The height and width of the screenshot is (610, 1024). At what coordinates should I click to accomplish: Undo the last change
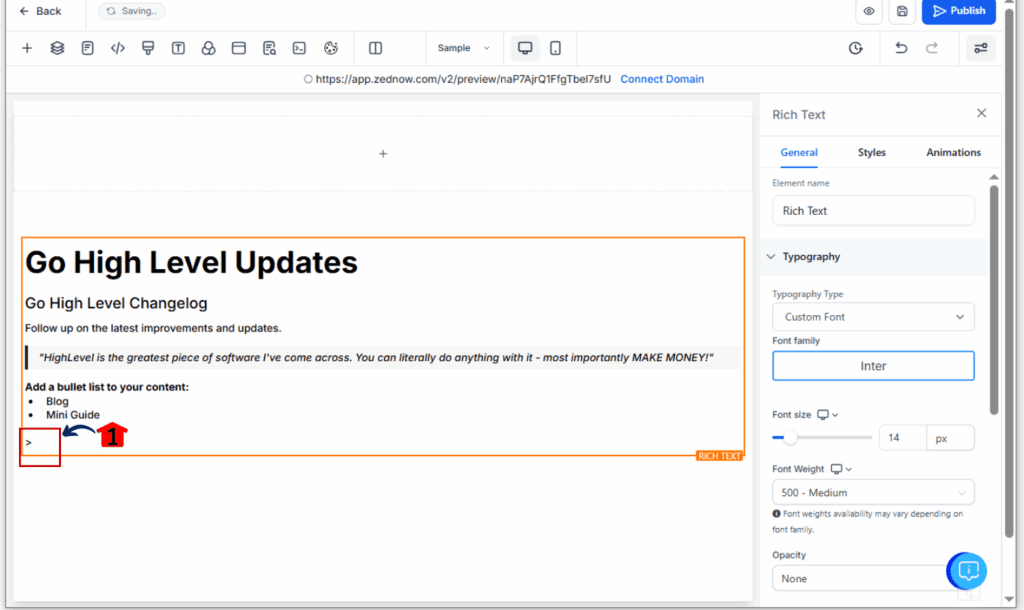(x=901, y=48)
